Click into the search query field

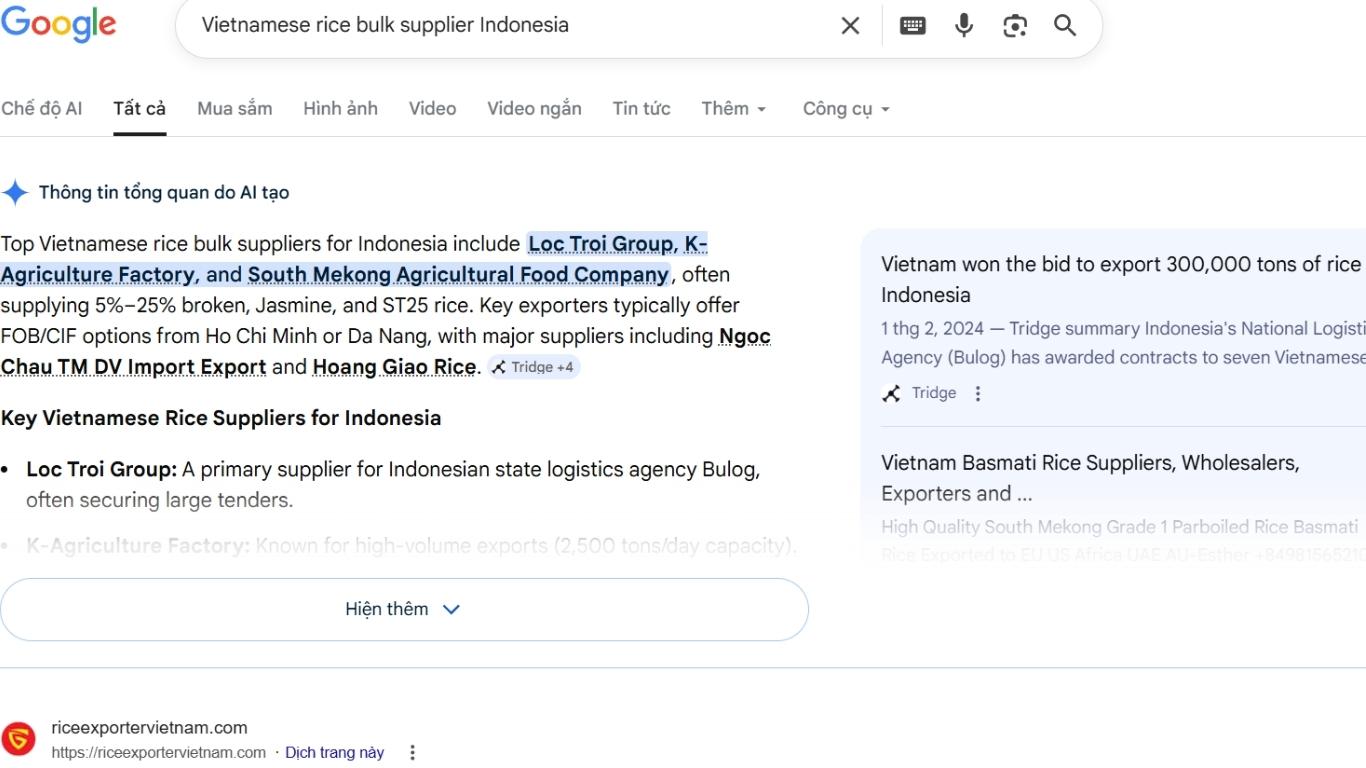tap(500, 26)
